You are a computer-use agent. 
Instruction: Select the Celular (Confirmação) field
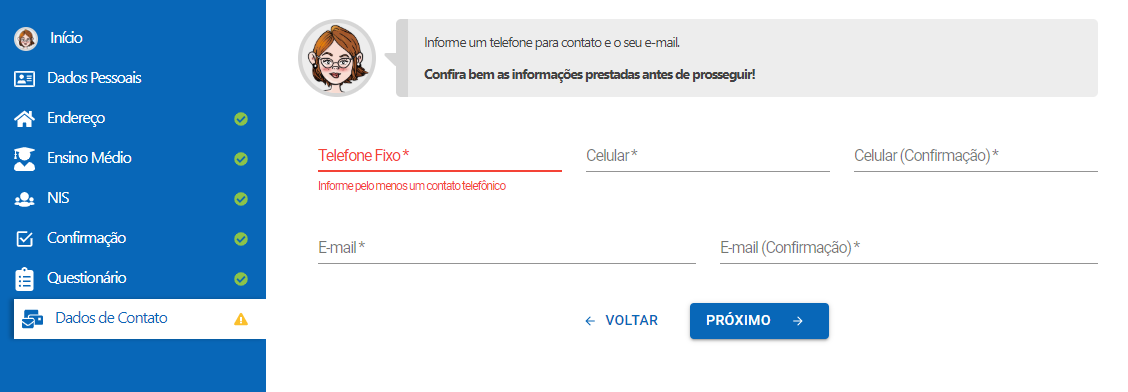point(975,156)
